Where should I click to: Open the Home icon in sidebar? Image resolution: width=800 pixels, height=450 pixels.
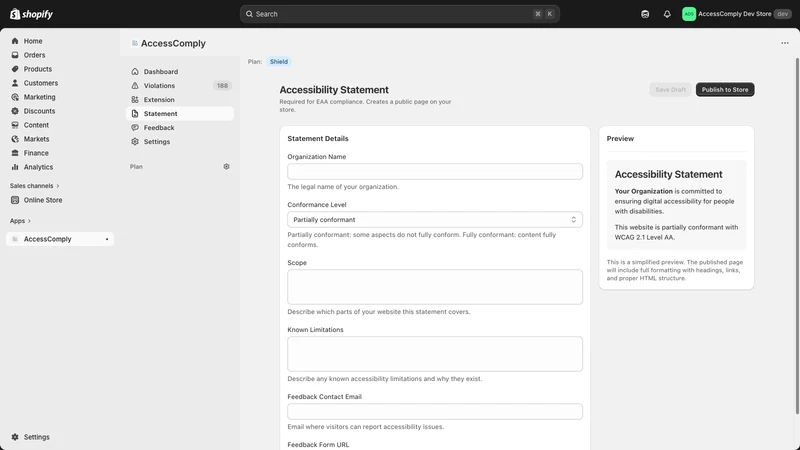[x=15, y=41]
